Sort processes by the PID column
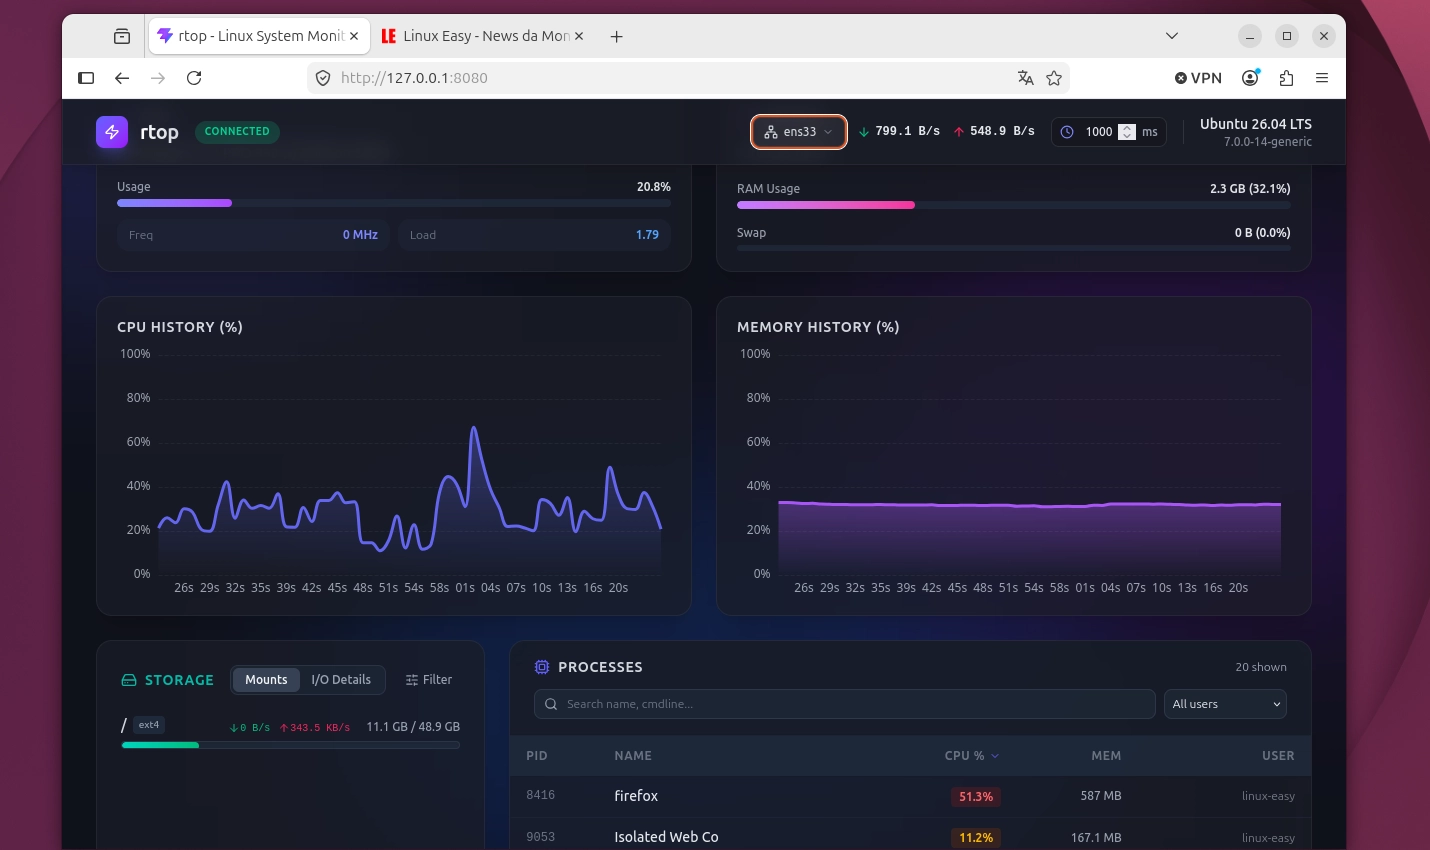The width and height of the screenshot is (1430, 850). [537, 756]
